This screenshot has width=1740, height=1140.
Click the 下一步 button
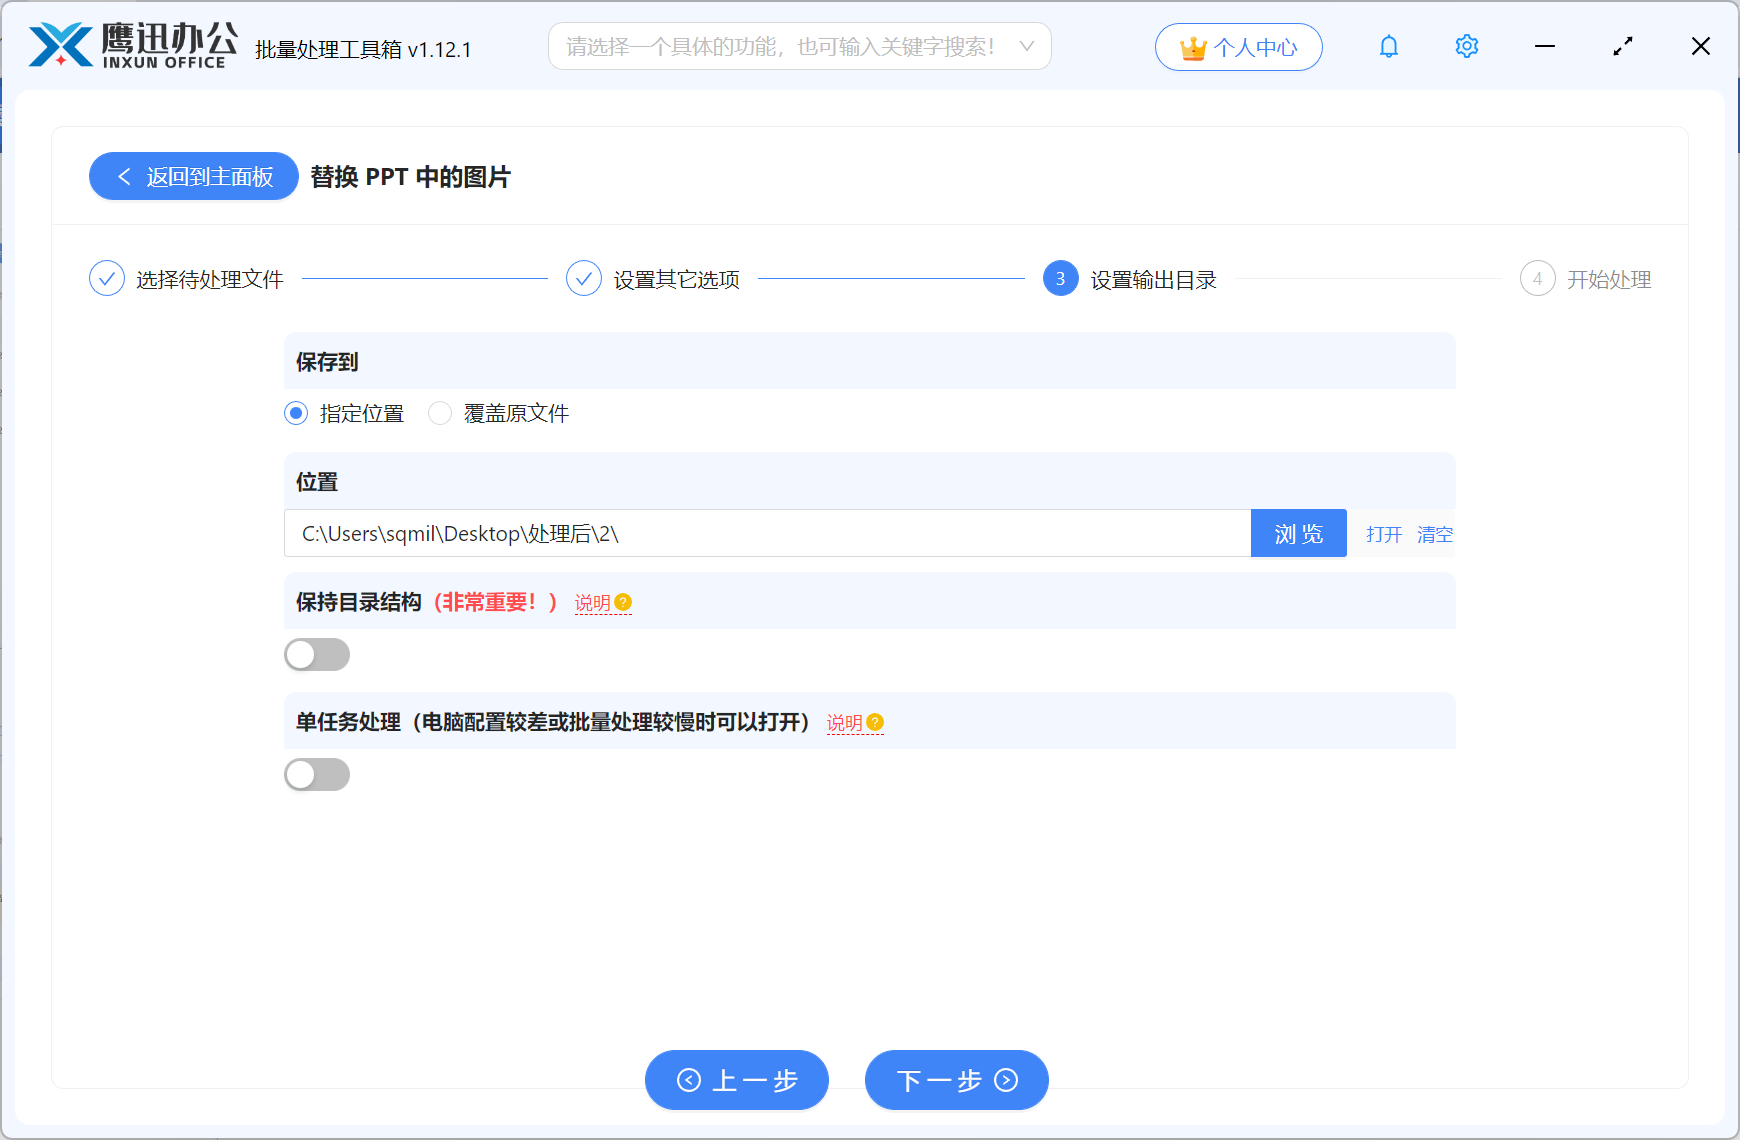point(955,1080)
